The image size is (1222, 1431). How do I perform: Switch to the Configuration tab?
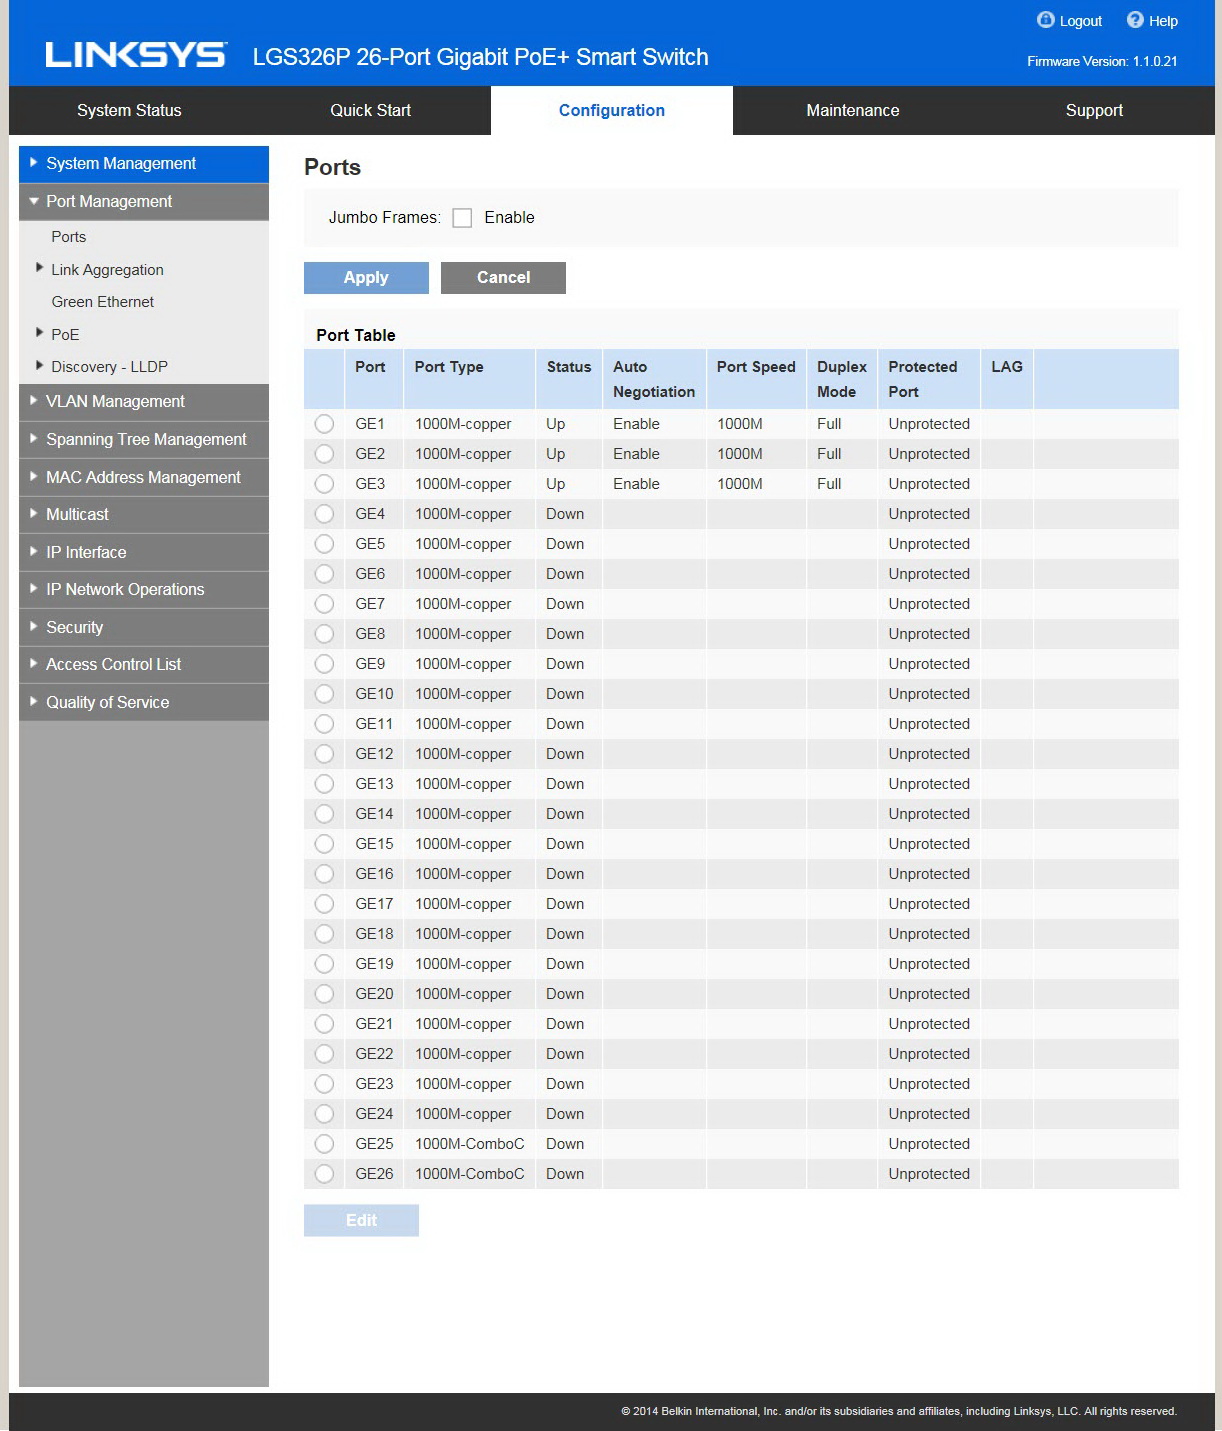click(x=612, y=111)
